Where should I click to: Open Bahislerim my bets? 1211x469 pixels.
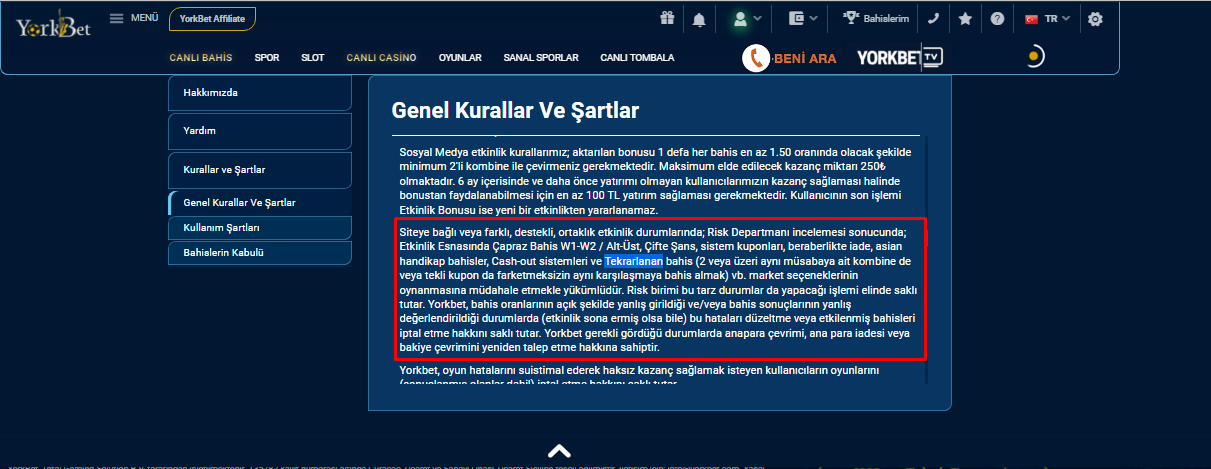(x=875, y=18)
